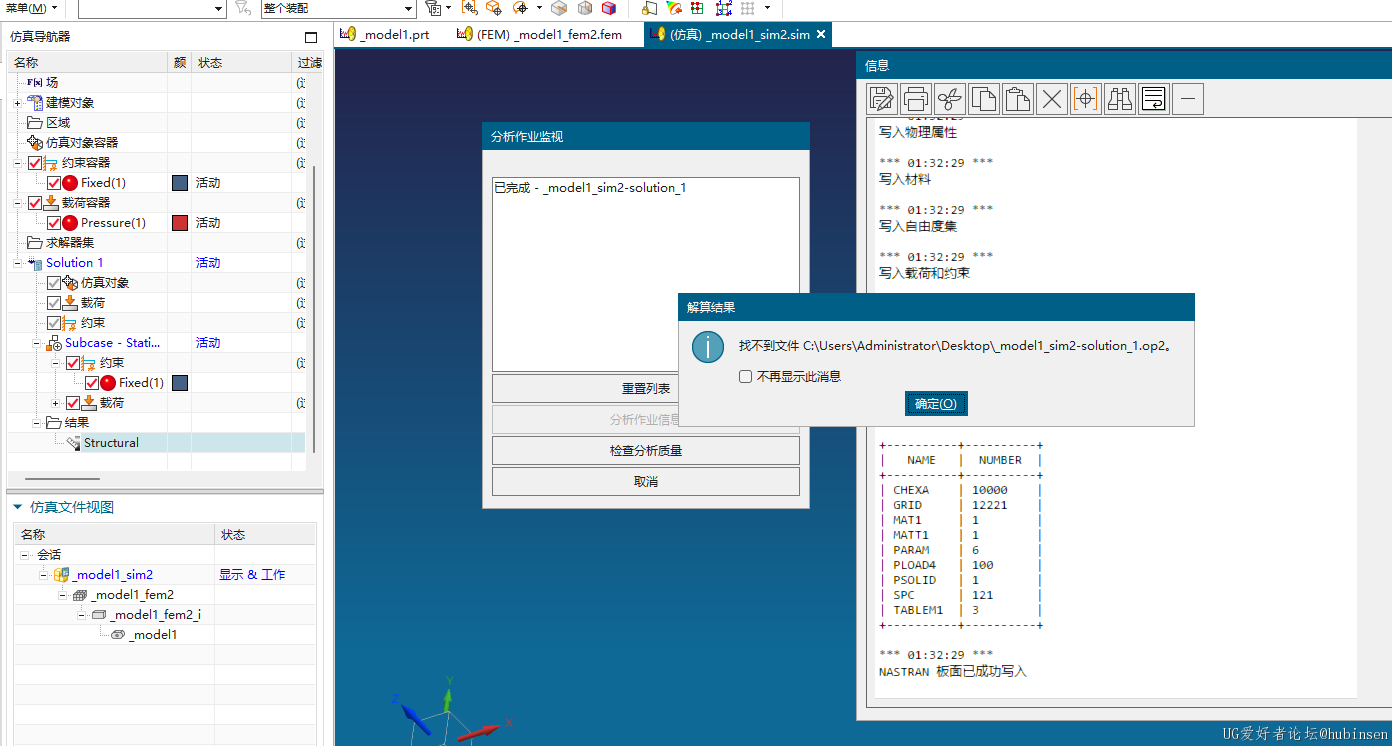This screenshot has height=746, width=1392.
Task: Collapse the 仿真文件视图 section
Action: tap(18, 507)
